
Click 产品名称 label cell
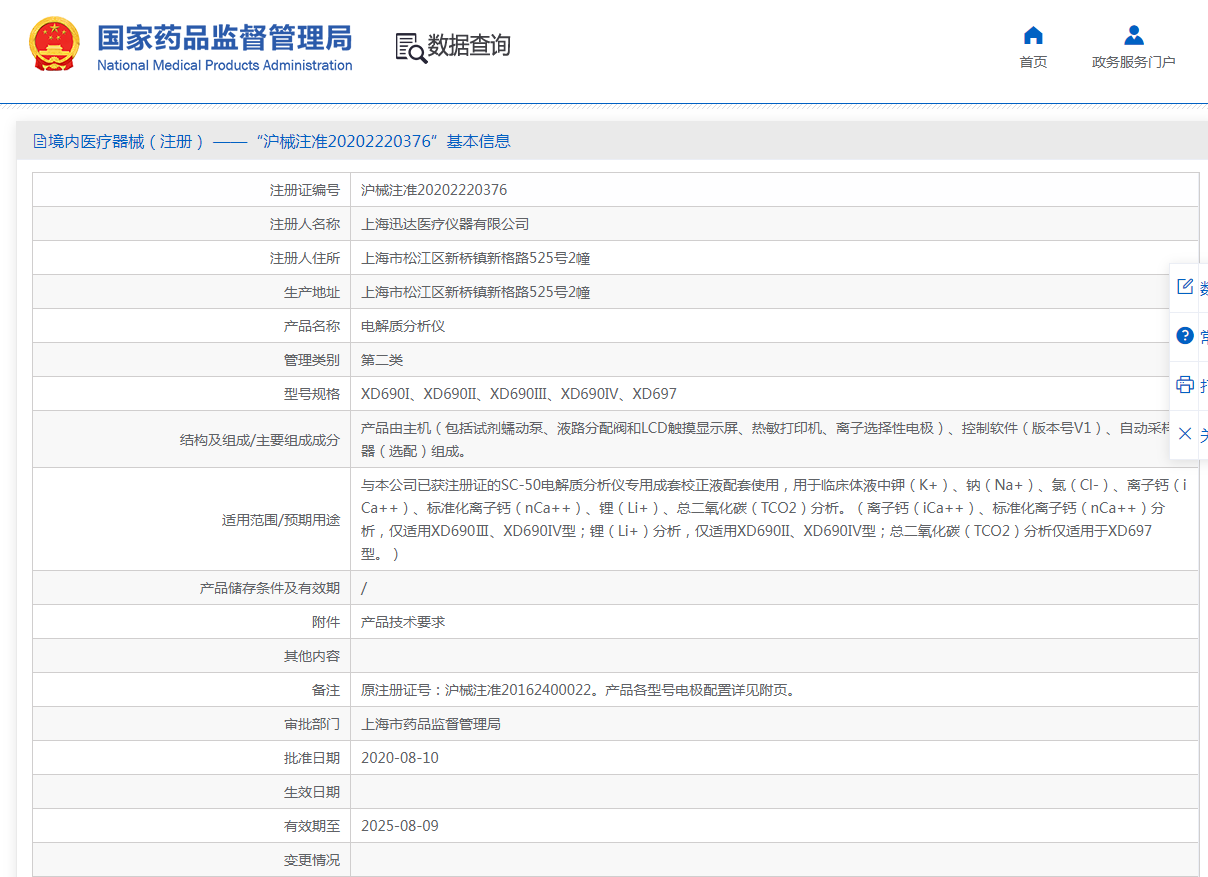coord(191,326)
